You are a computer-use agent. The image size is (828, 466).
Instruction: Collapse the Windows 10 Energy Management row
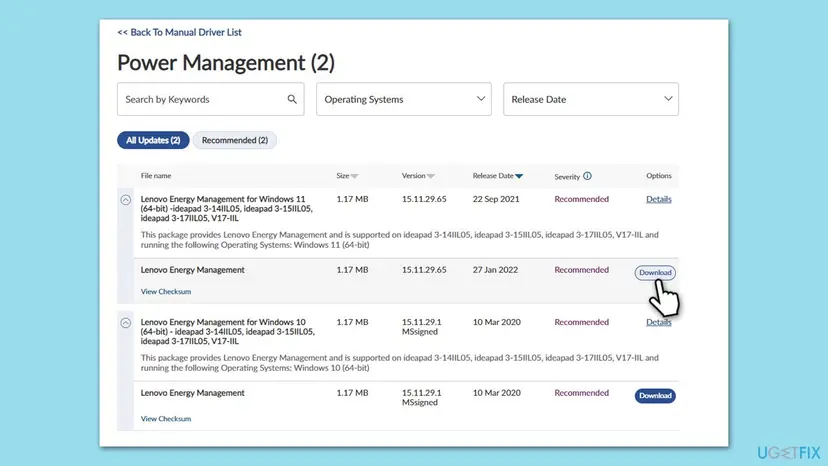126,323
